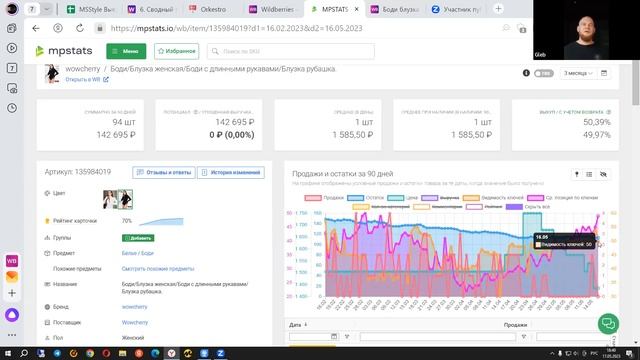
Task: Reload the page
Action: point(80,28)
